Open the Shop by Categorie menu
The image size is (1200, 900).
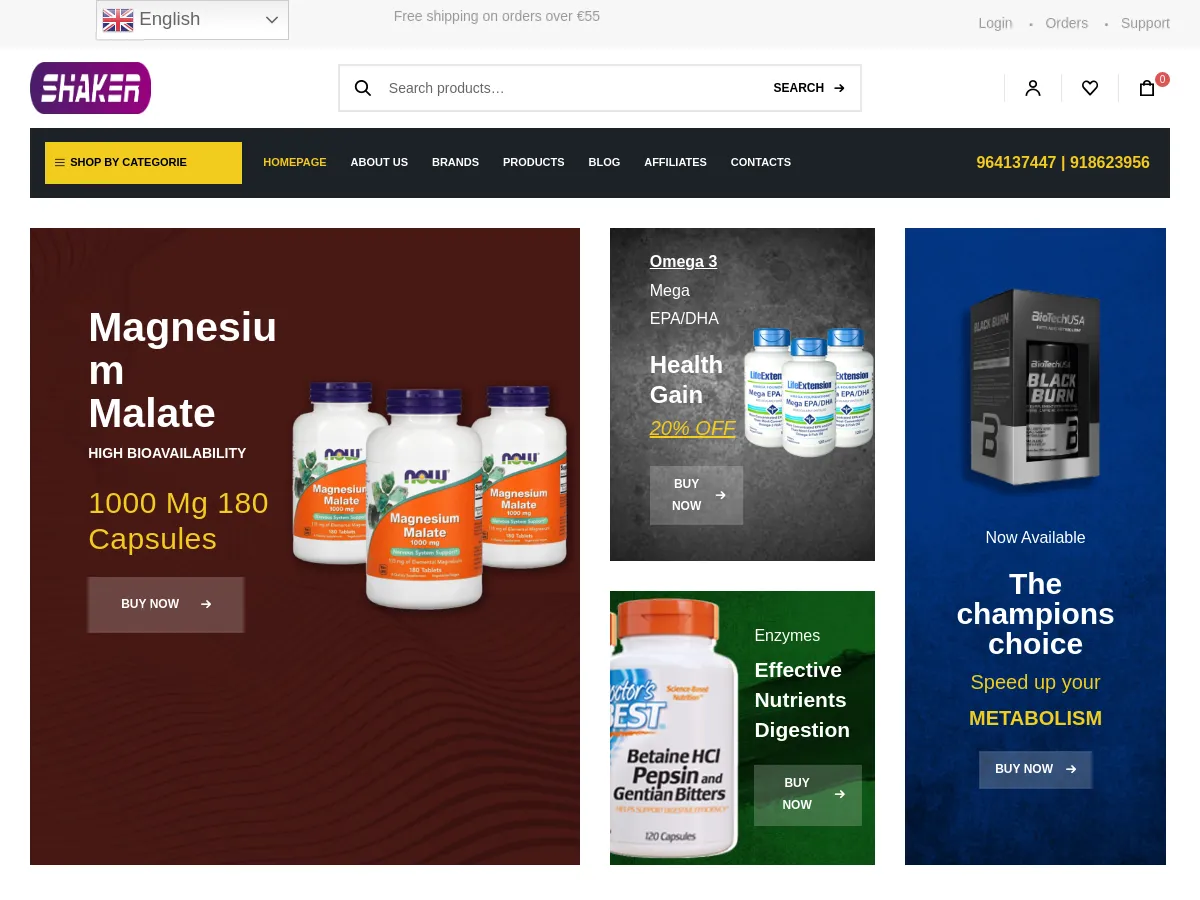click(143, 163)
